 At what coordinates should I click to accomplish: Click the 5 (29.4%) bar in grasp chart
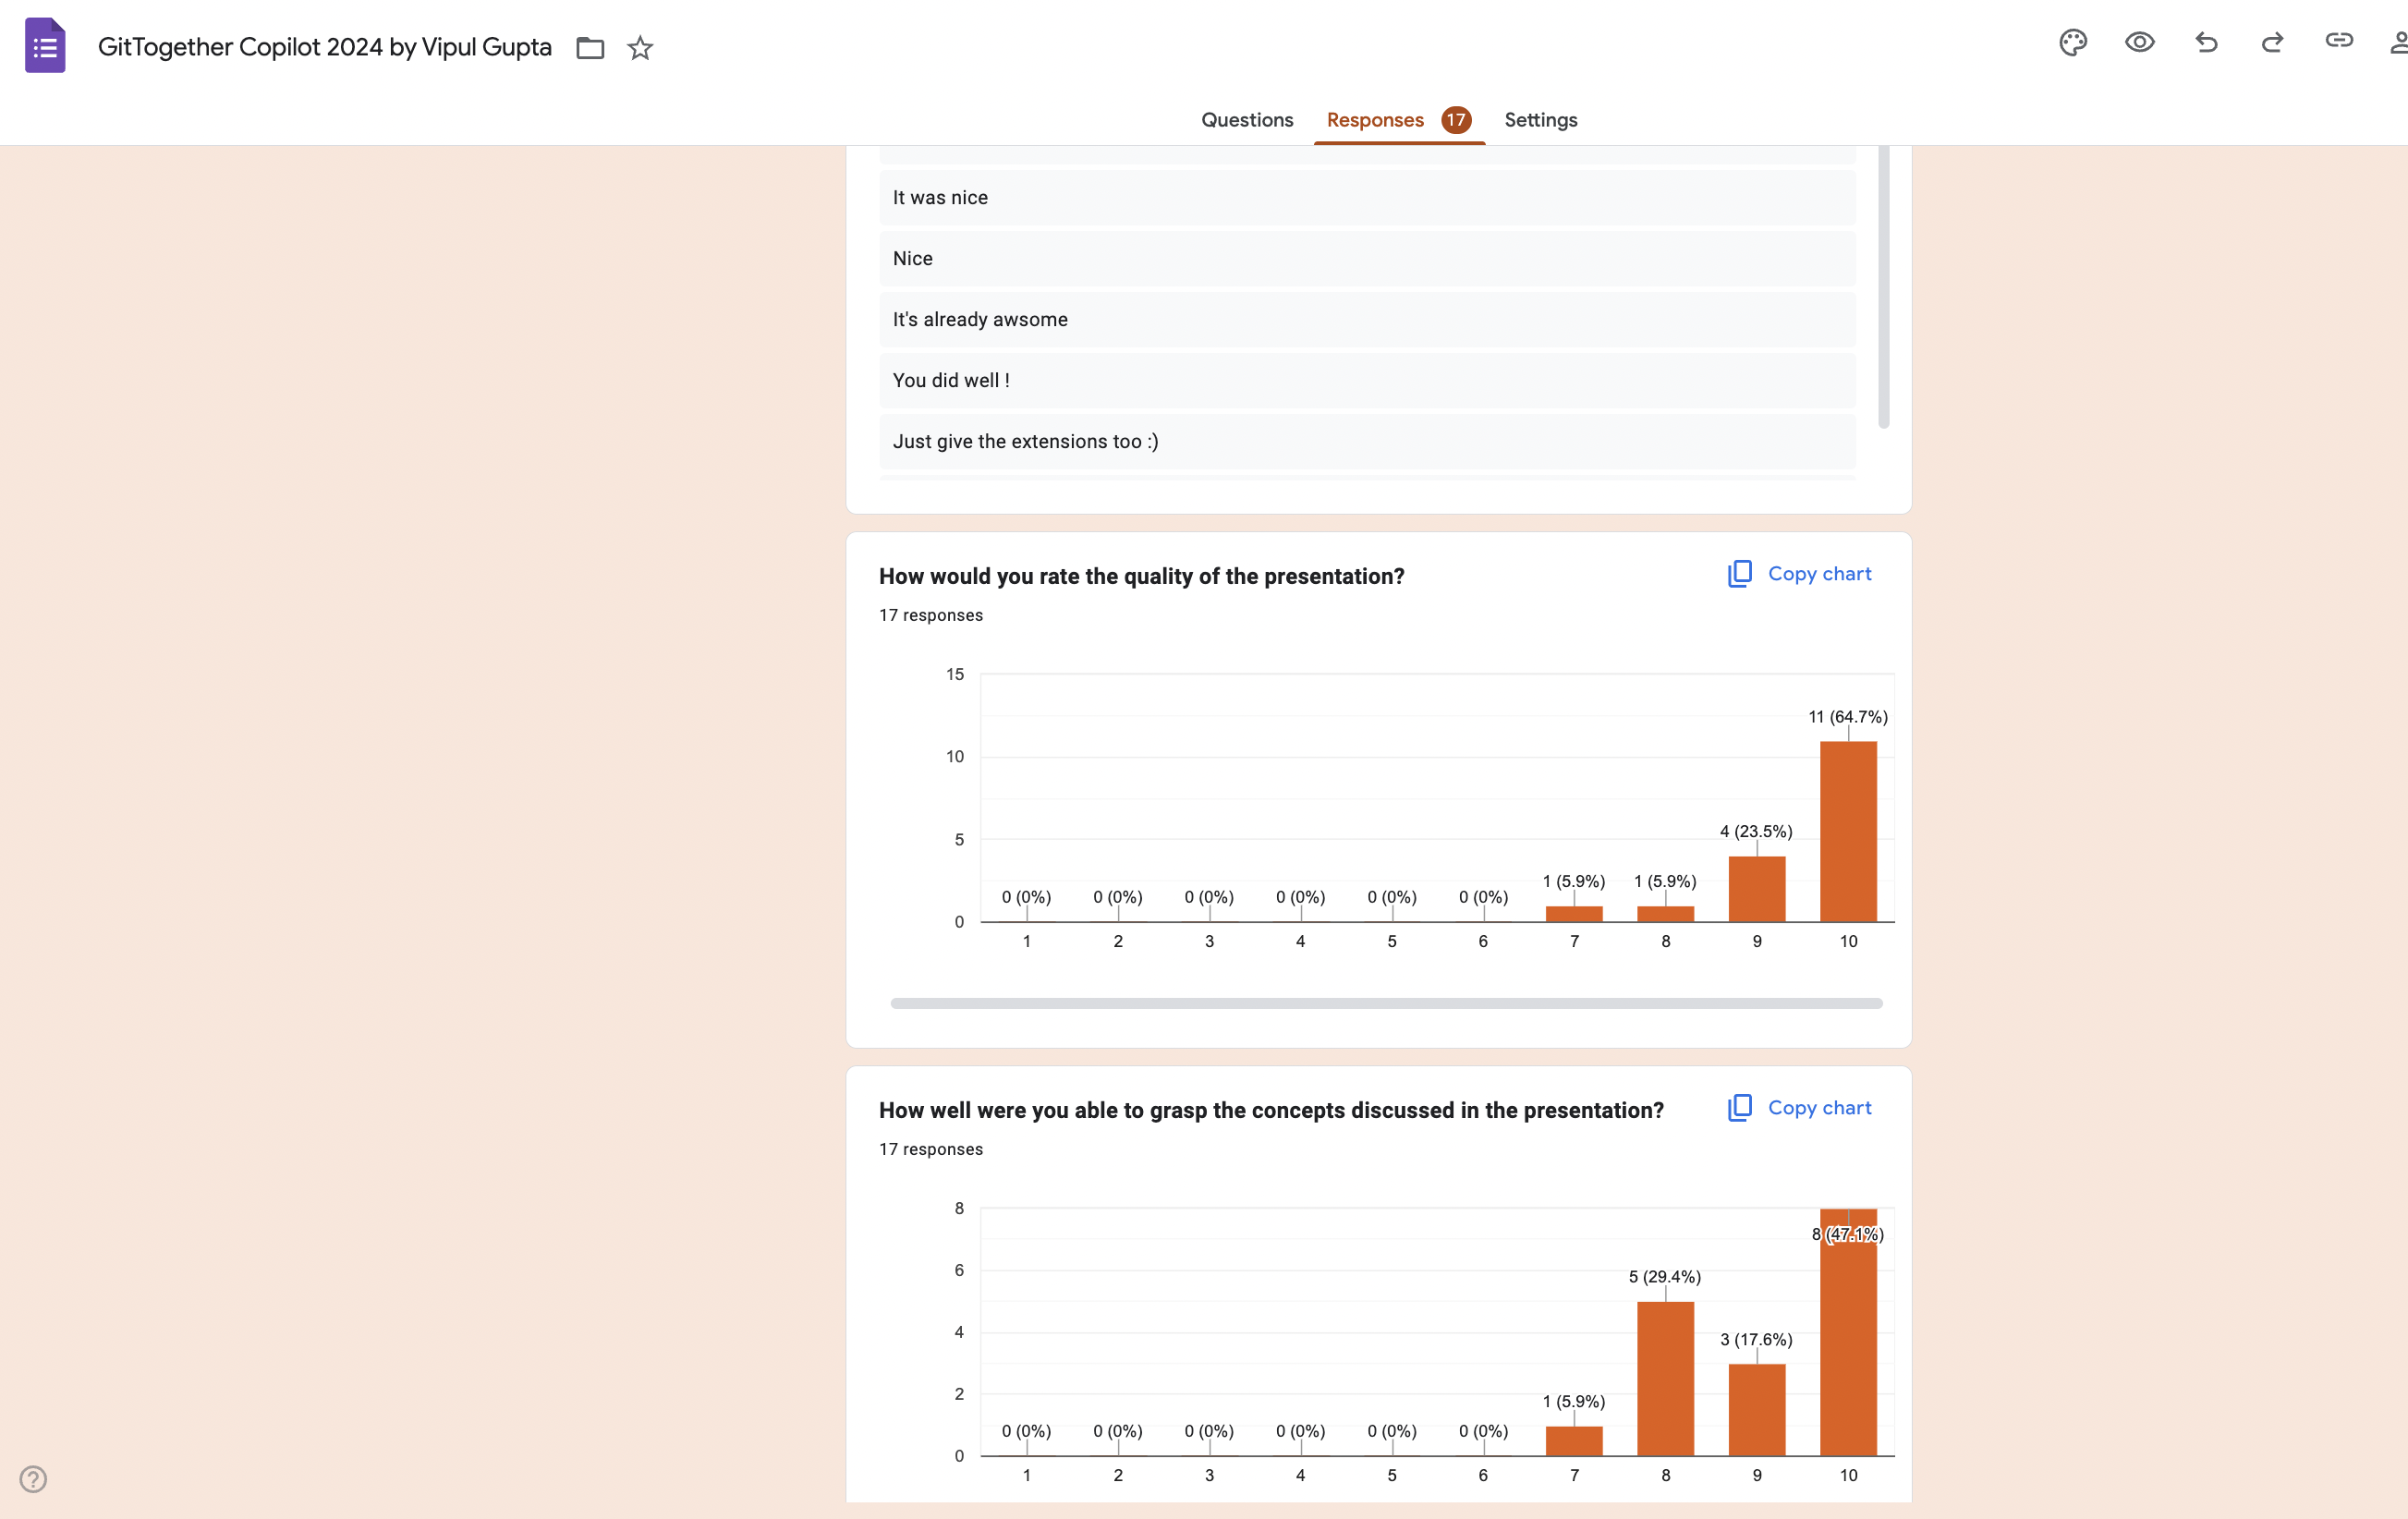pos(1665,1378)
